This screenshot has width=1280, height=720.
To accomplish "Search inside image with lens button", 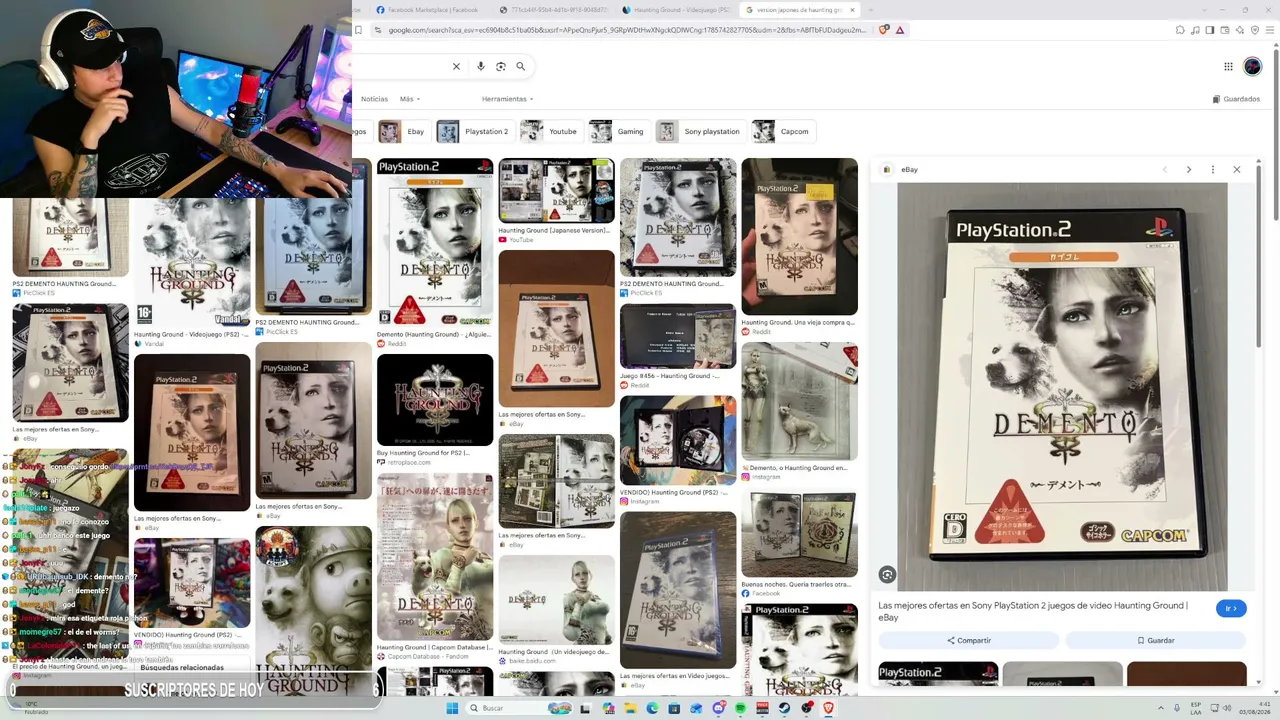I will pos(887,574).
